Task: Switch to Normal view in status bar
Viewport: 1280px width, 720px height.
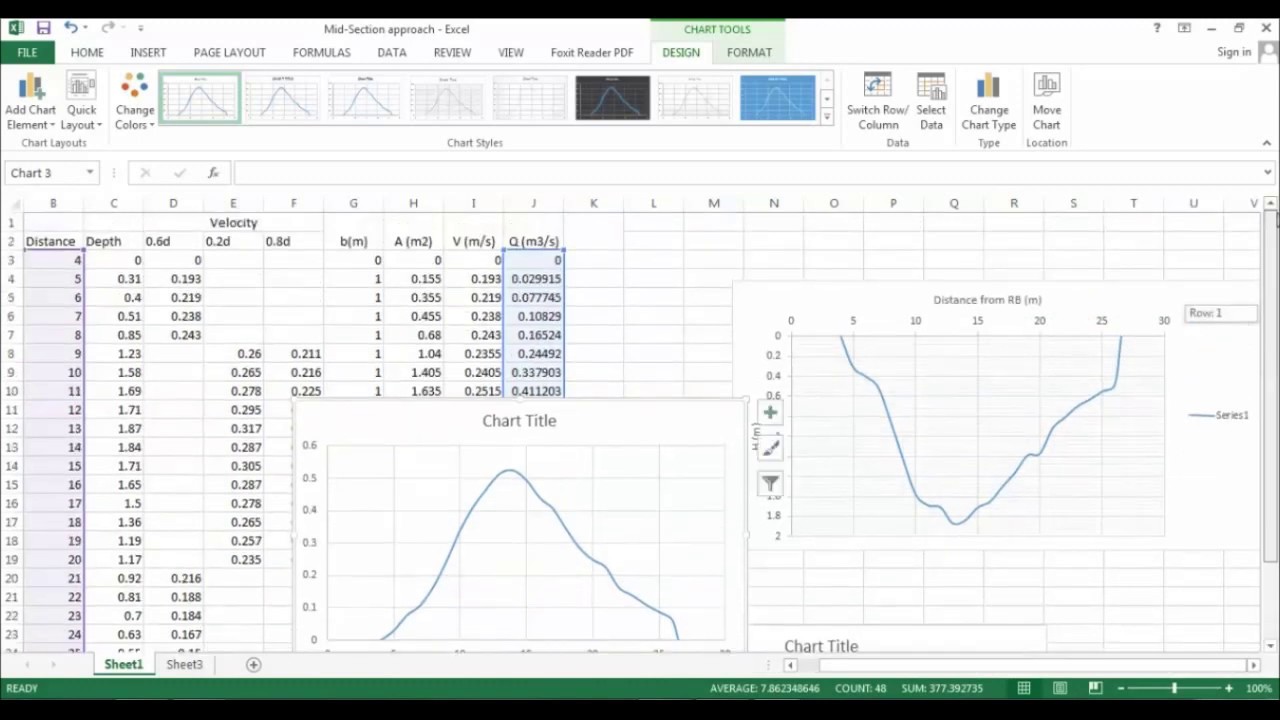Action: pyautogui.click(x=1024, y=688)
